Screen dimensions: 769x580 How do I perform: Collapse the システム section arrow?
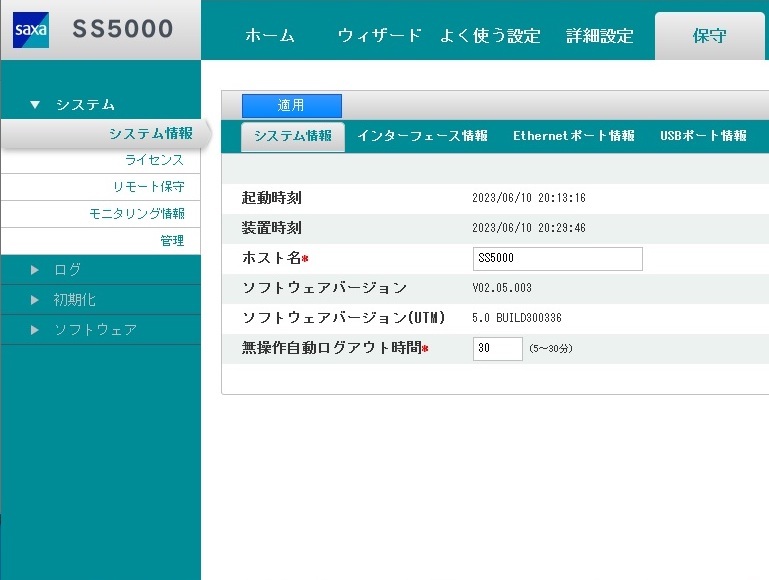pos(35,104)
